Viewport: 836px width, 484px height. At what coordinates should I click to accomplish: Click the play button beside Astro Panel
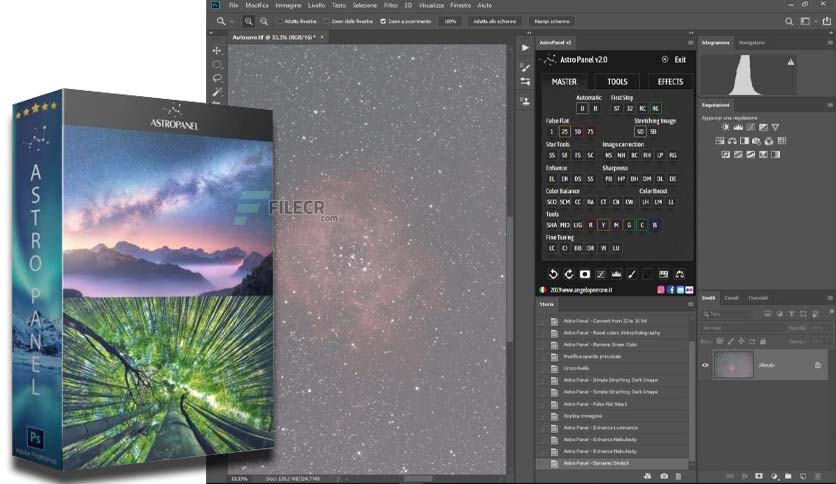[525, 45]
